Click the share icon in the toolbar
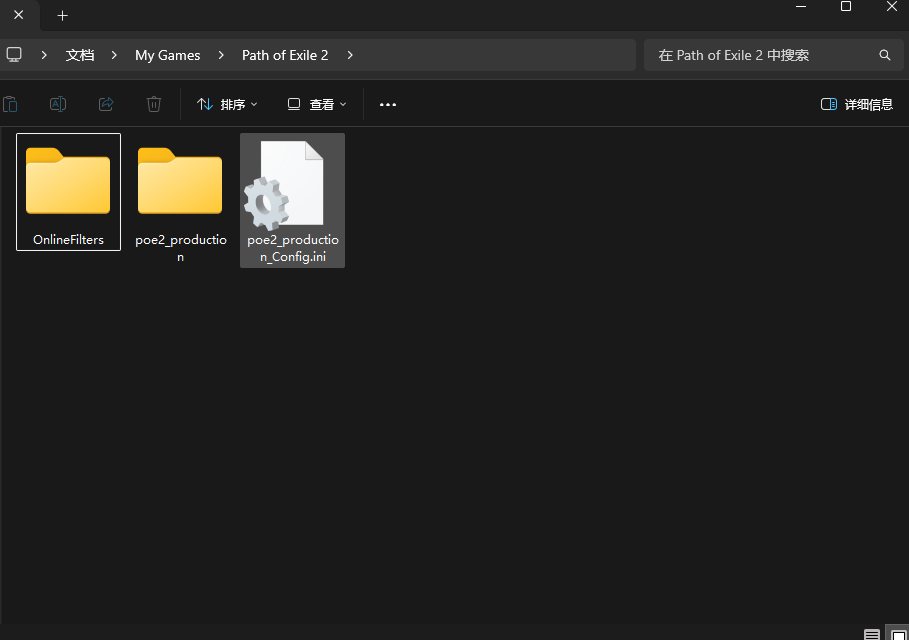Image resolution: width=909 pixels, height=640 pixels. pyautogui.click(x=106, y=104)
